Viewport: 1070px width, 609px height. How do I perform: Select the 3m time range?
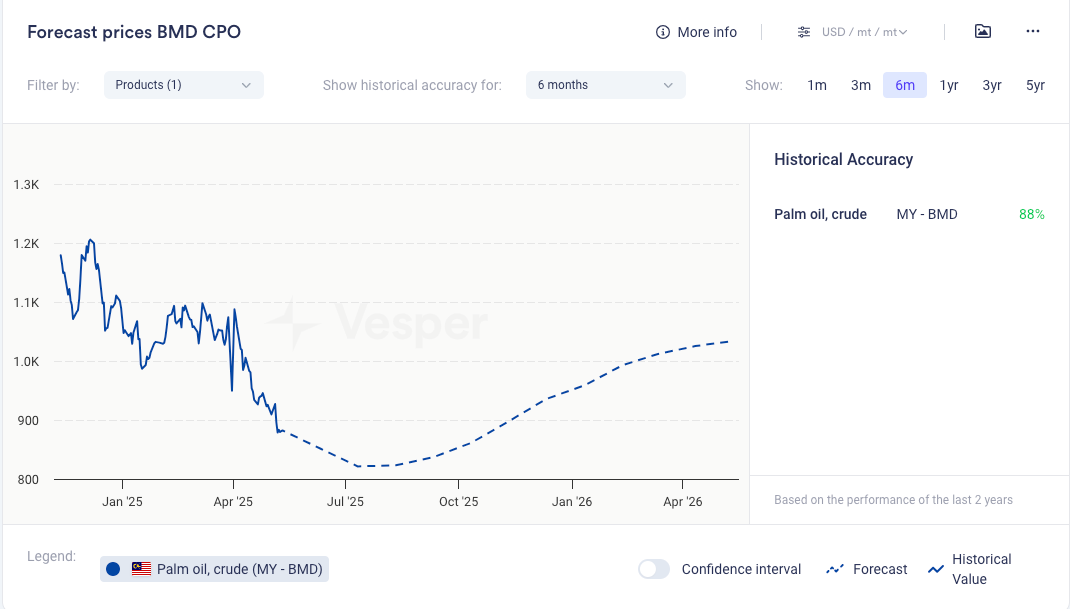(x=861, y=85)
